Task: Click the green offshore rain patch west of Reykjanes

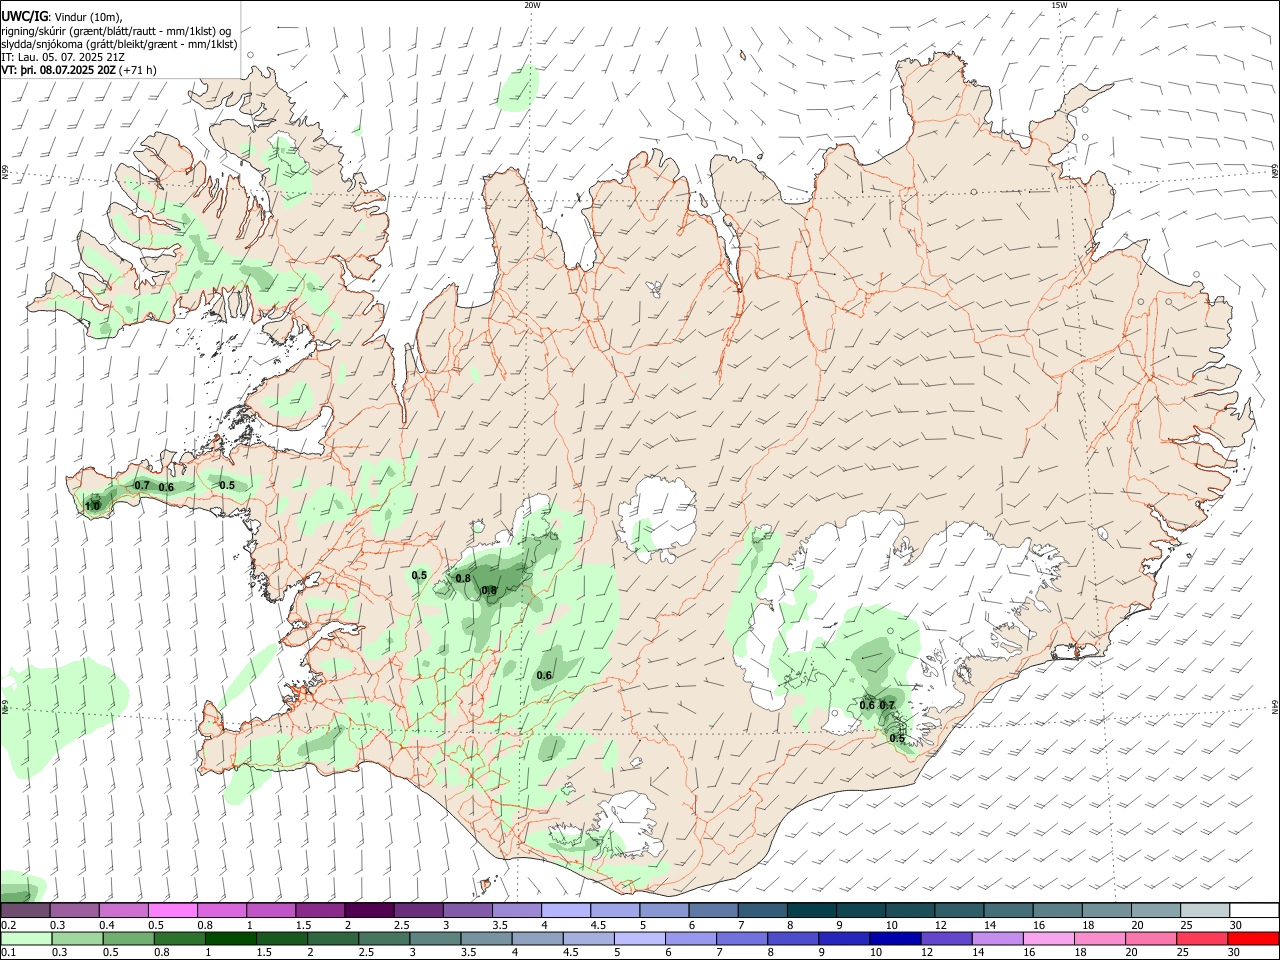Action: (65, 715)
